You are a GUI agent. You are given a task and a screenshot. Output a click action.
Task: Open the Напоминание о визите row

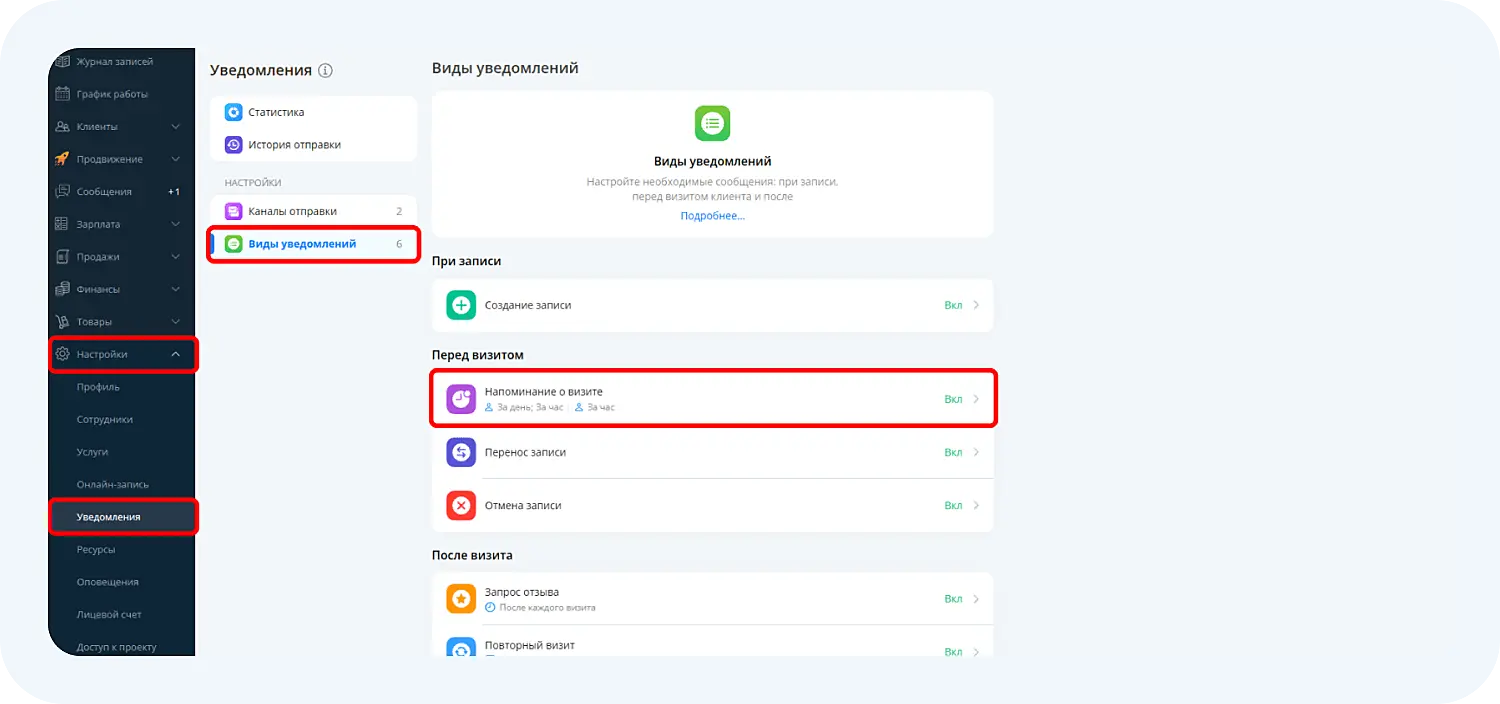[713, 399]
